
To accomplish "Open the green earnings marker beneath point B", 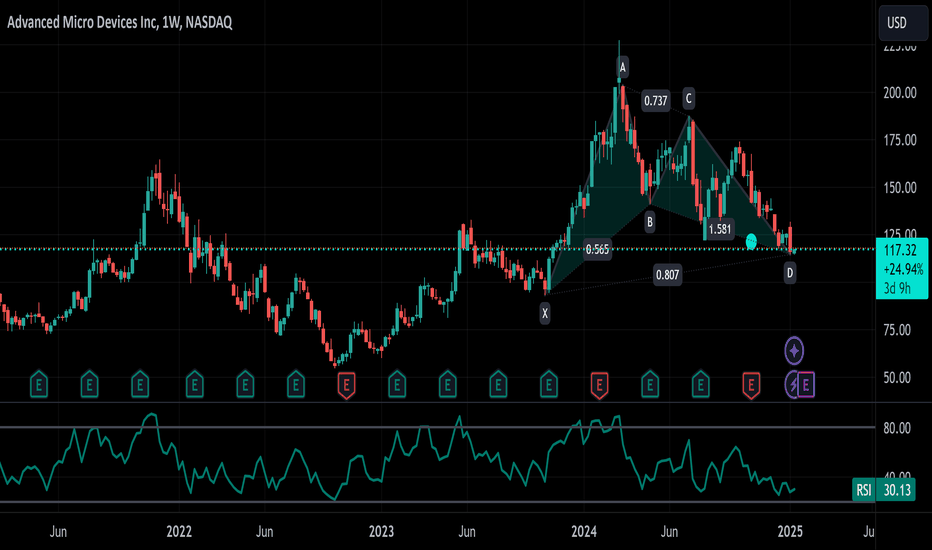I will 650,385.
